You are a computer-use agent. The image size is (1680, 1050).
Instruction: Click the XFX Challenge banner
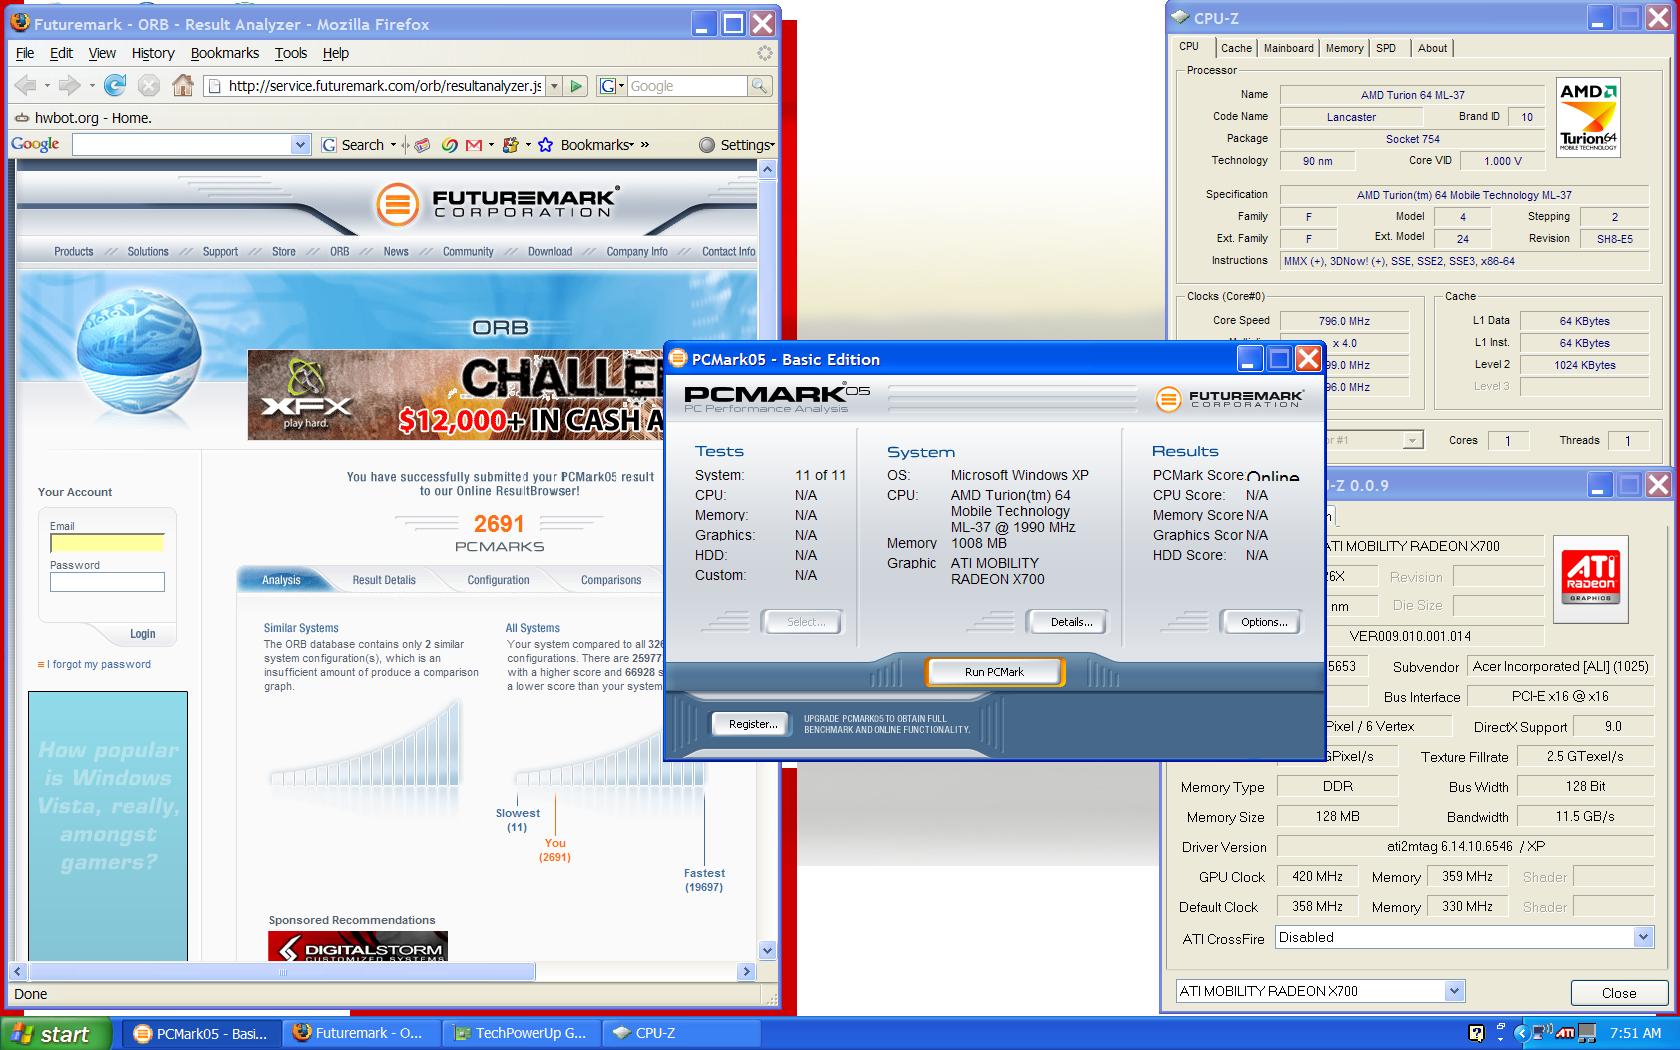456,395
